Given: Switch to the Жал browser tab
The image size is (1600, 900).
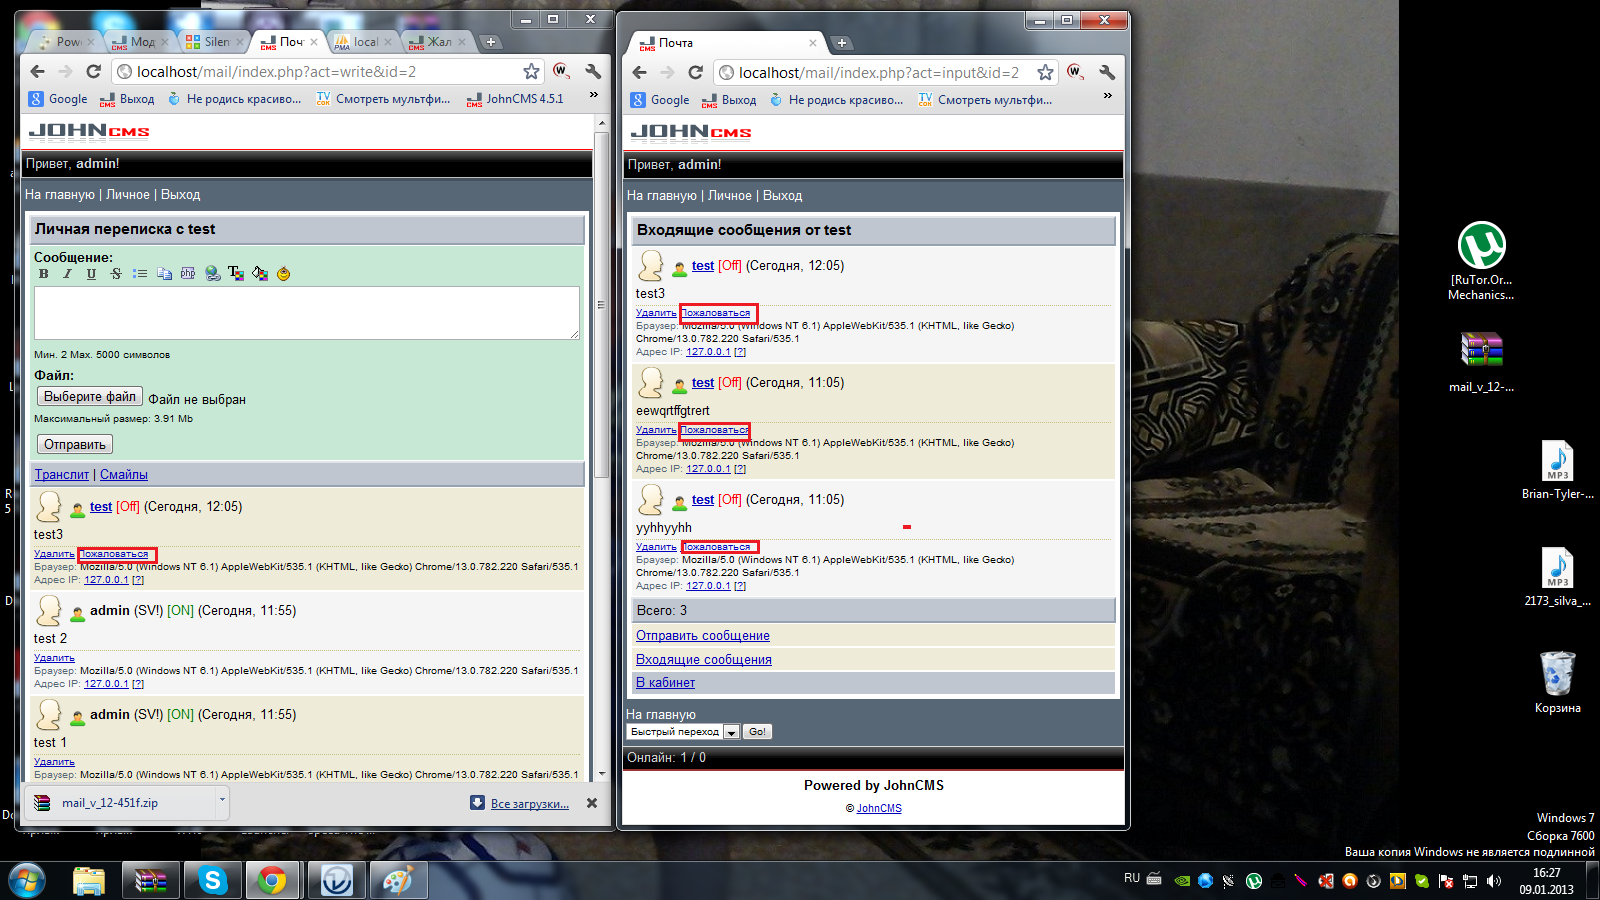Looking at the screenshot, I should point(436,42).
